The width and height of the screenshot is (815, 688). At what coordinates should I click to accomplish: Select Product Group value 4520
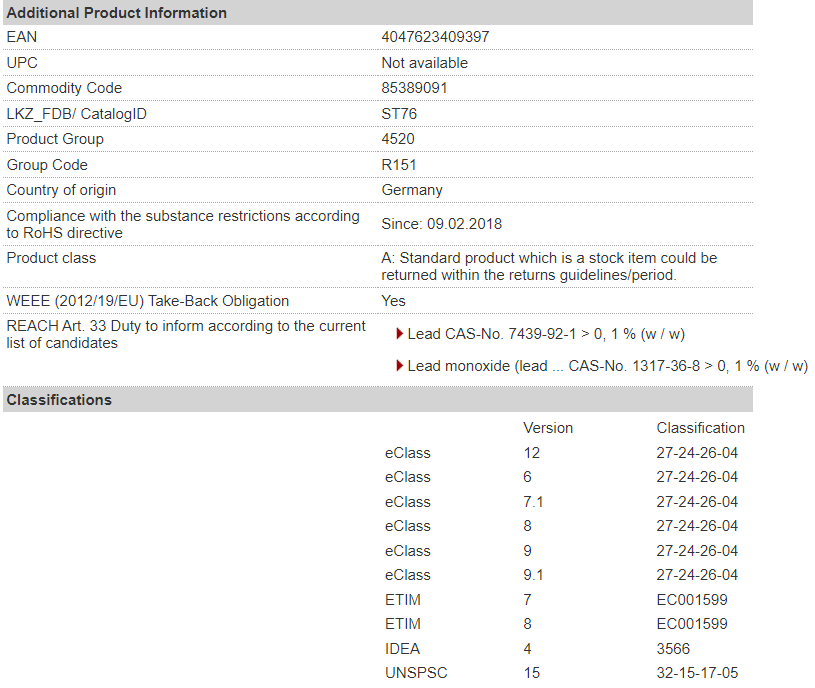click(x=398, y=139)
